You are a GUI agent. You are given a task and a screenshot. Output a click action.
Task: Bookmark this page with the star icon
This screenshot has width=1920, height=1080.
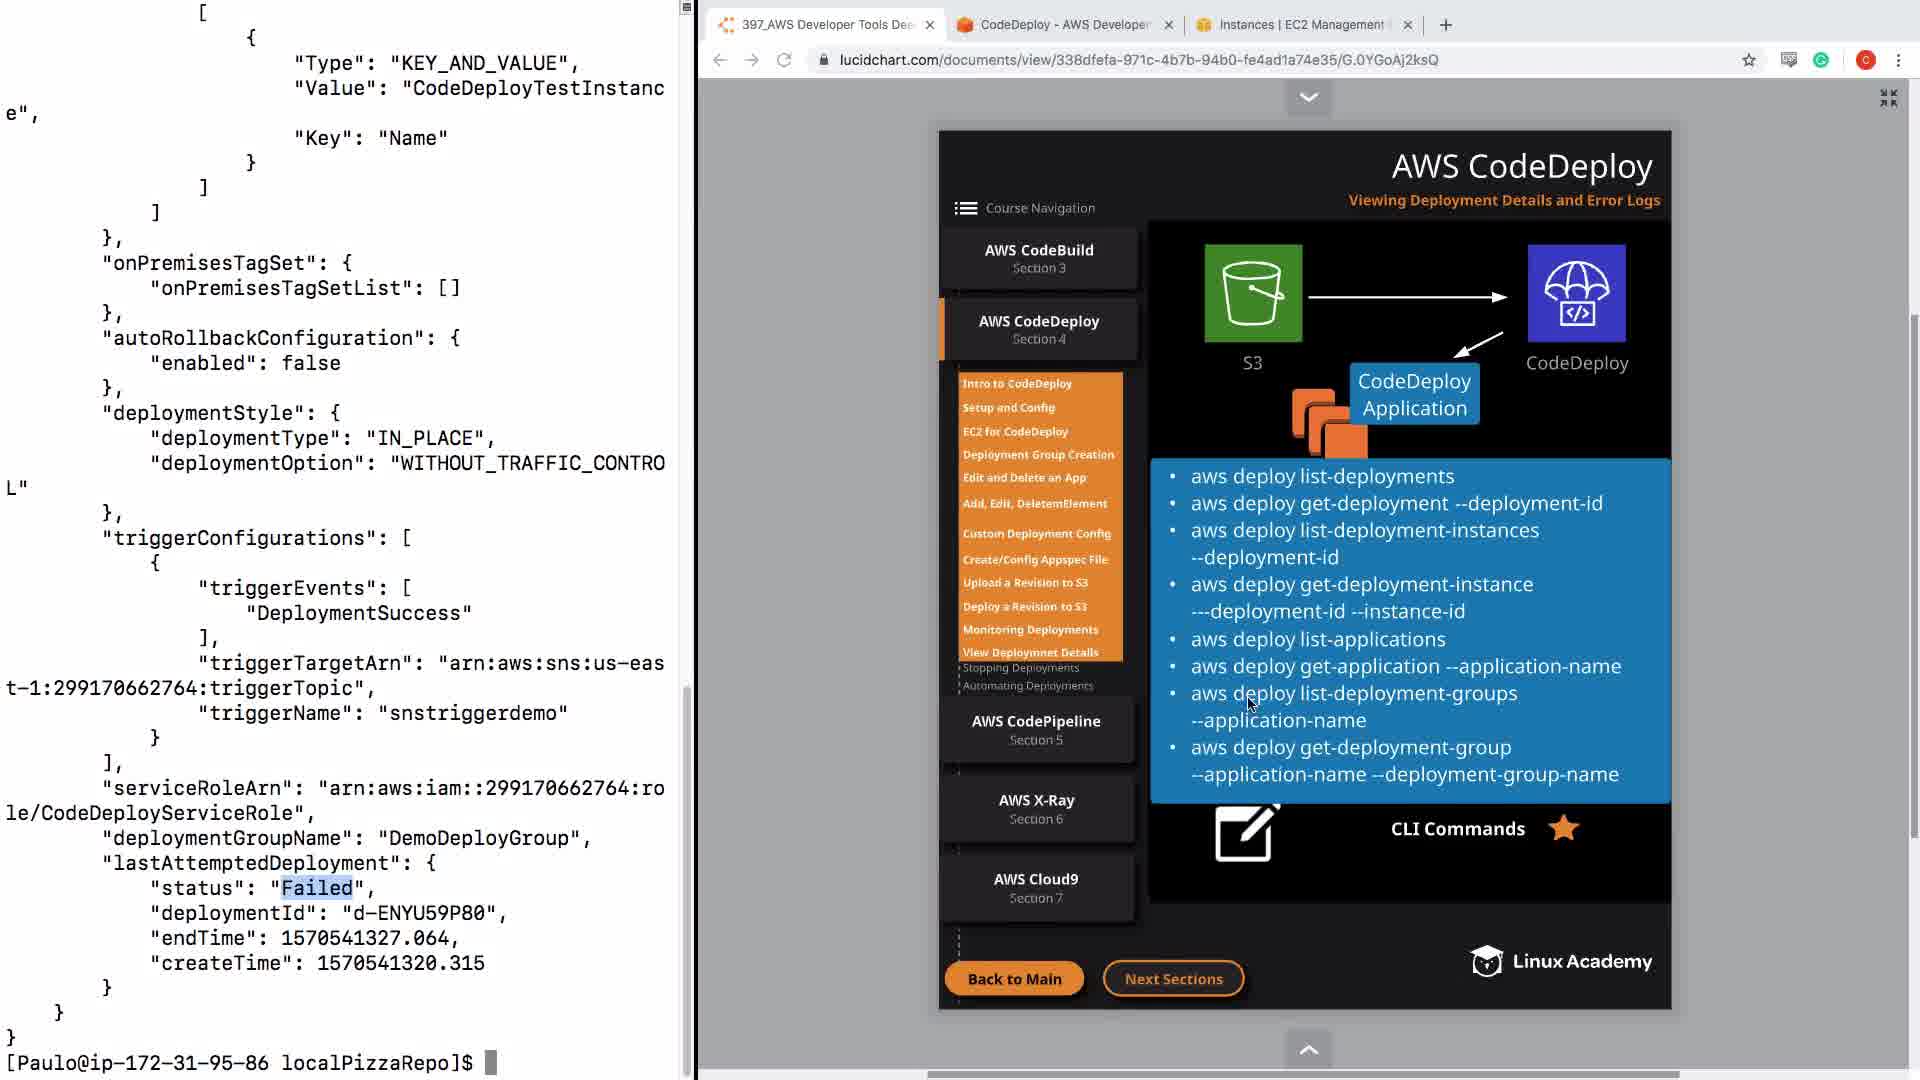pyautogui.click(x=1748, y=60)
